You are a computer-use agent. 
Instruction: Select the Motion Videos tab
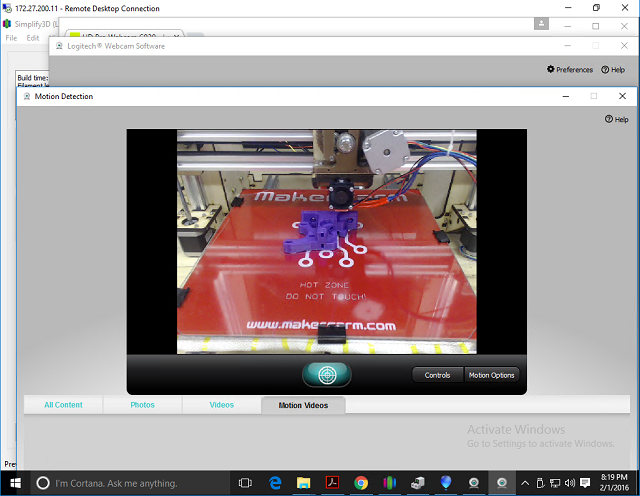(x=303, y=405)
